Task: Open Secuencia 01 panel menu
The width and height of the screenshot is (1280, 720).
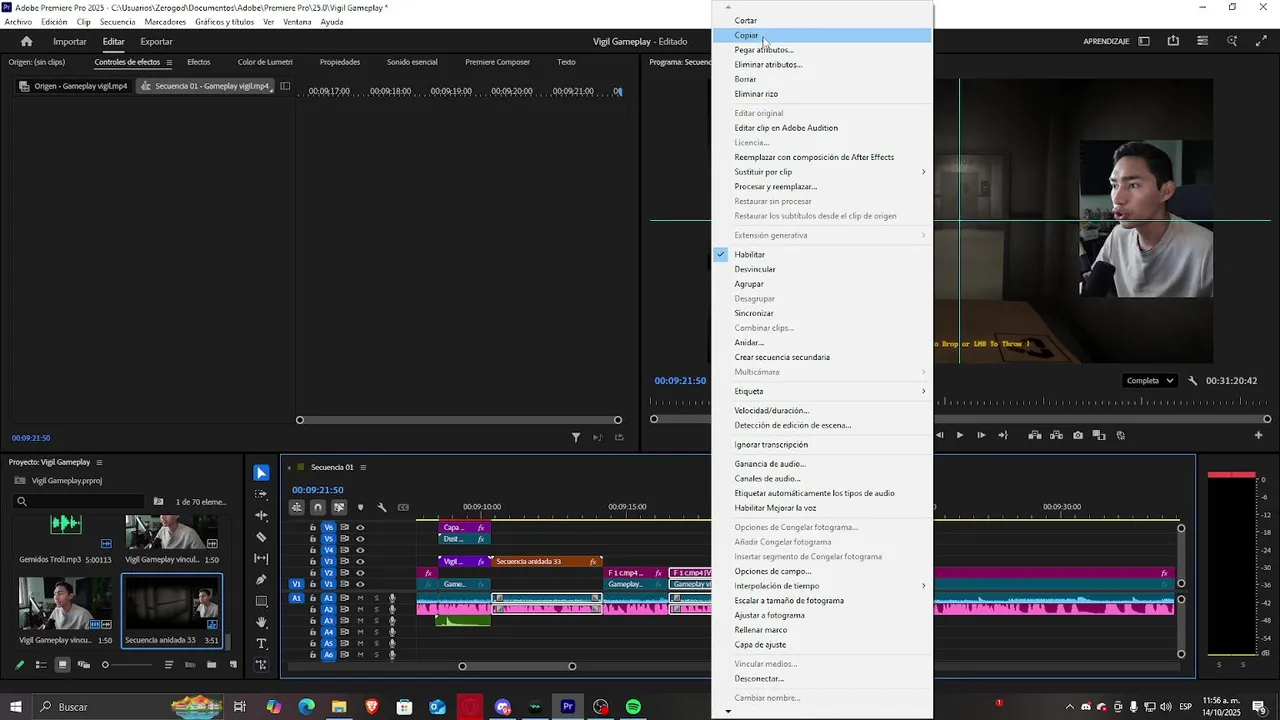Action: click(x=363, y=467)
